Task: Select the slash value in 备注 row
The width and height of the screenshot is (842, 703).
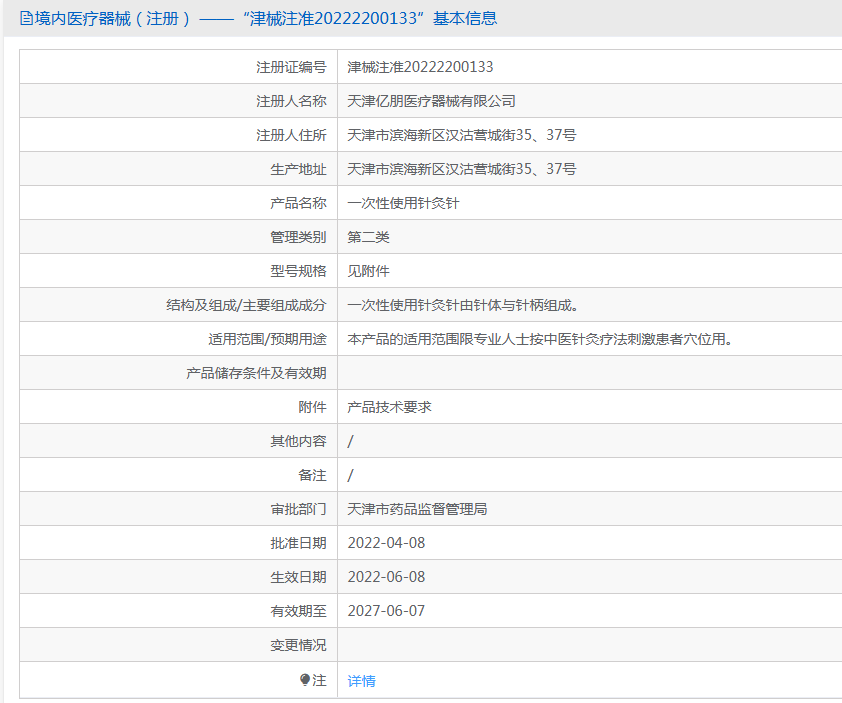Action: [x=351, y=475]
